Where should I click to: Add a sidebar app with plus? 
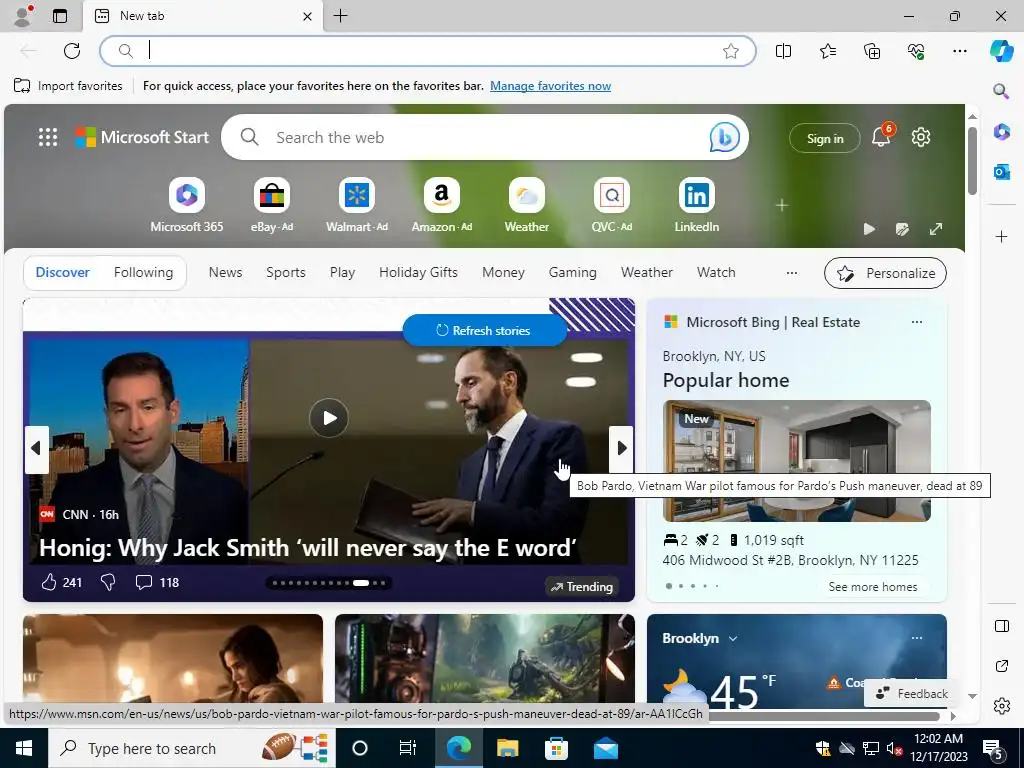point(1001,236)
